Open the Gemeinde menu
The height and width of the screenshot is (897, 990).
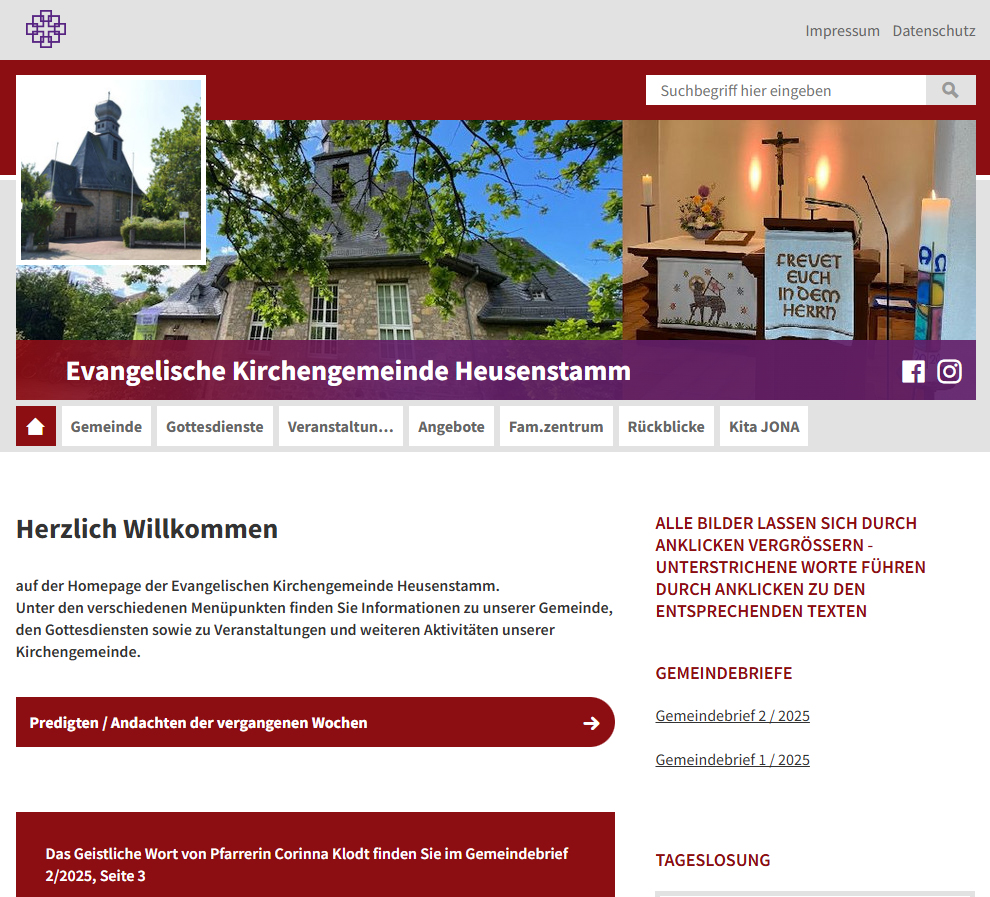click(x=106, y=426)
